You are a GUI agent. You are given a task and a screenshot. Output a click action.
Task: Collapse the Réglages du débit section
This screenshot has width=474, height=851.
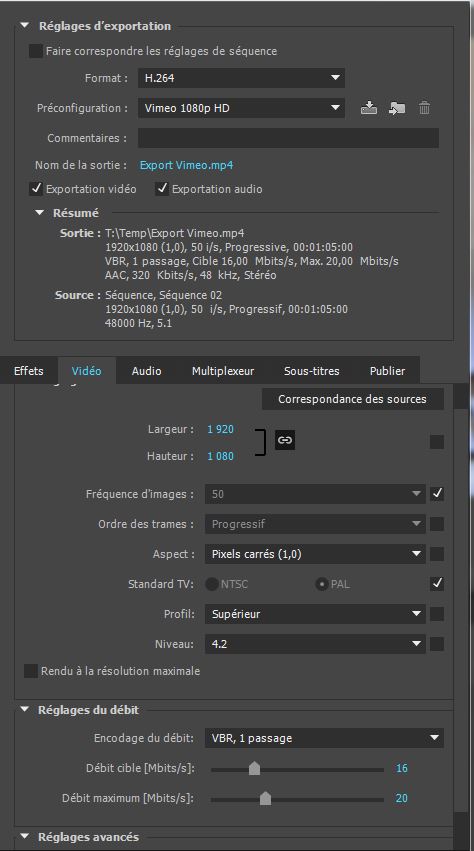[x=24, y=709]
